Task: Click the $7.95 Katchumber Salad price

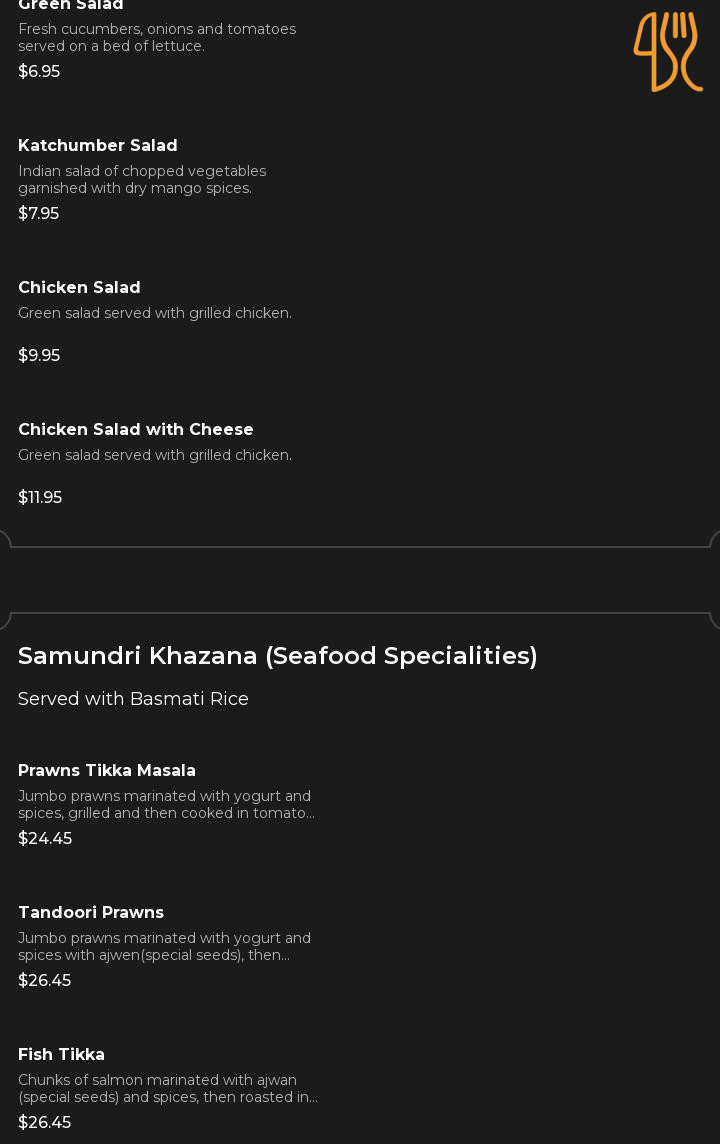Action: click(39, 214)
